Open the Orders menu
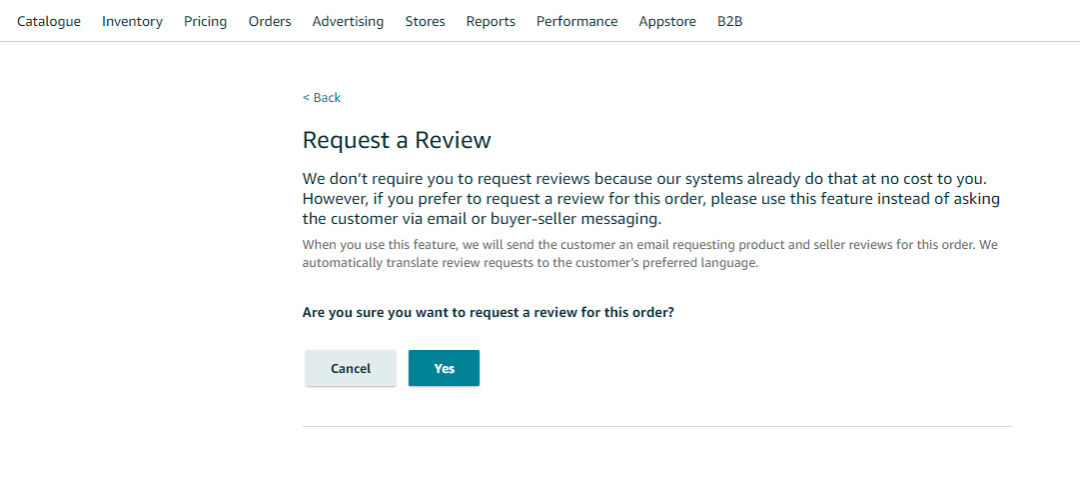 point(270,21)
